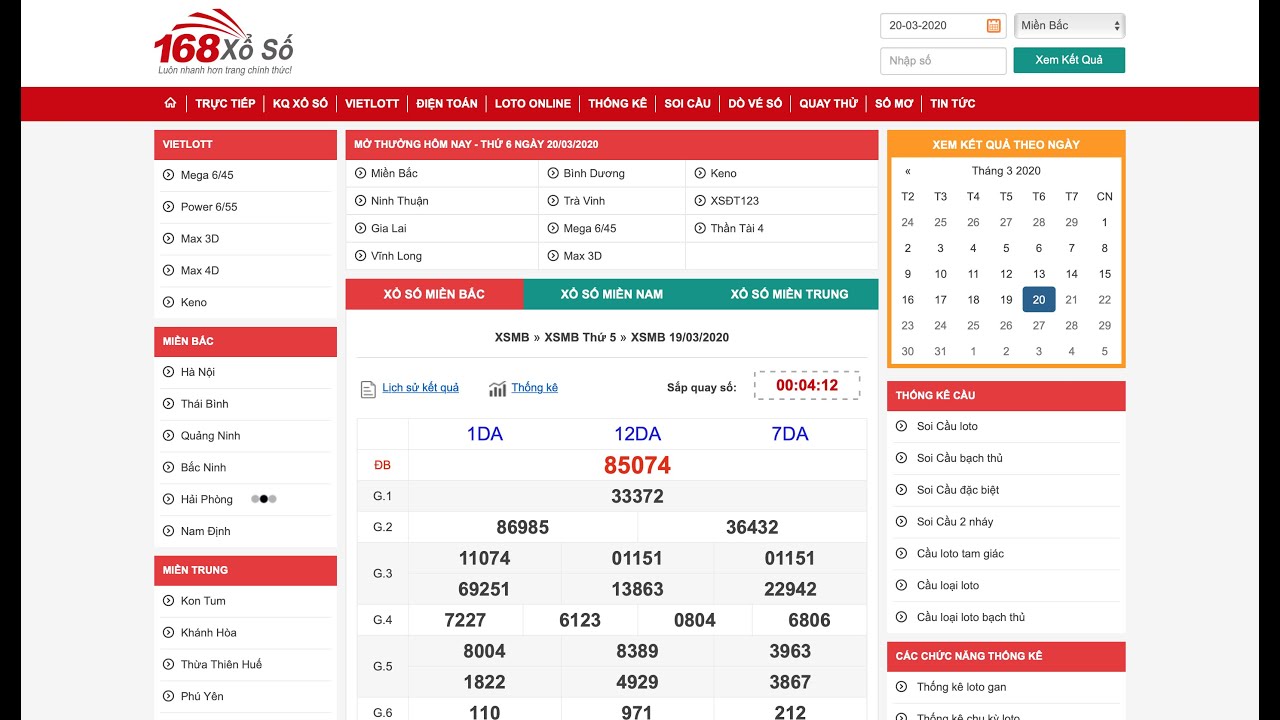The width and height of the screenshot is (1280, 720).
Task: Click the arrow icon next to Thần Tài 4
Action: pyautogui.click(x=700, y=228)
